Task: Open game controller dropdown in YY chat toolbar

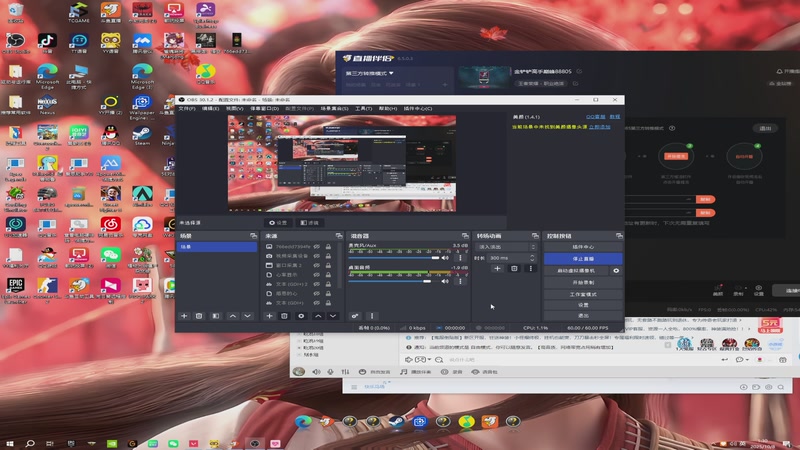Action: (422, 360)
